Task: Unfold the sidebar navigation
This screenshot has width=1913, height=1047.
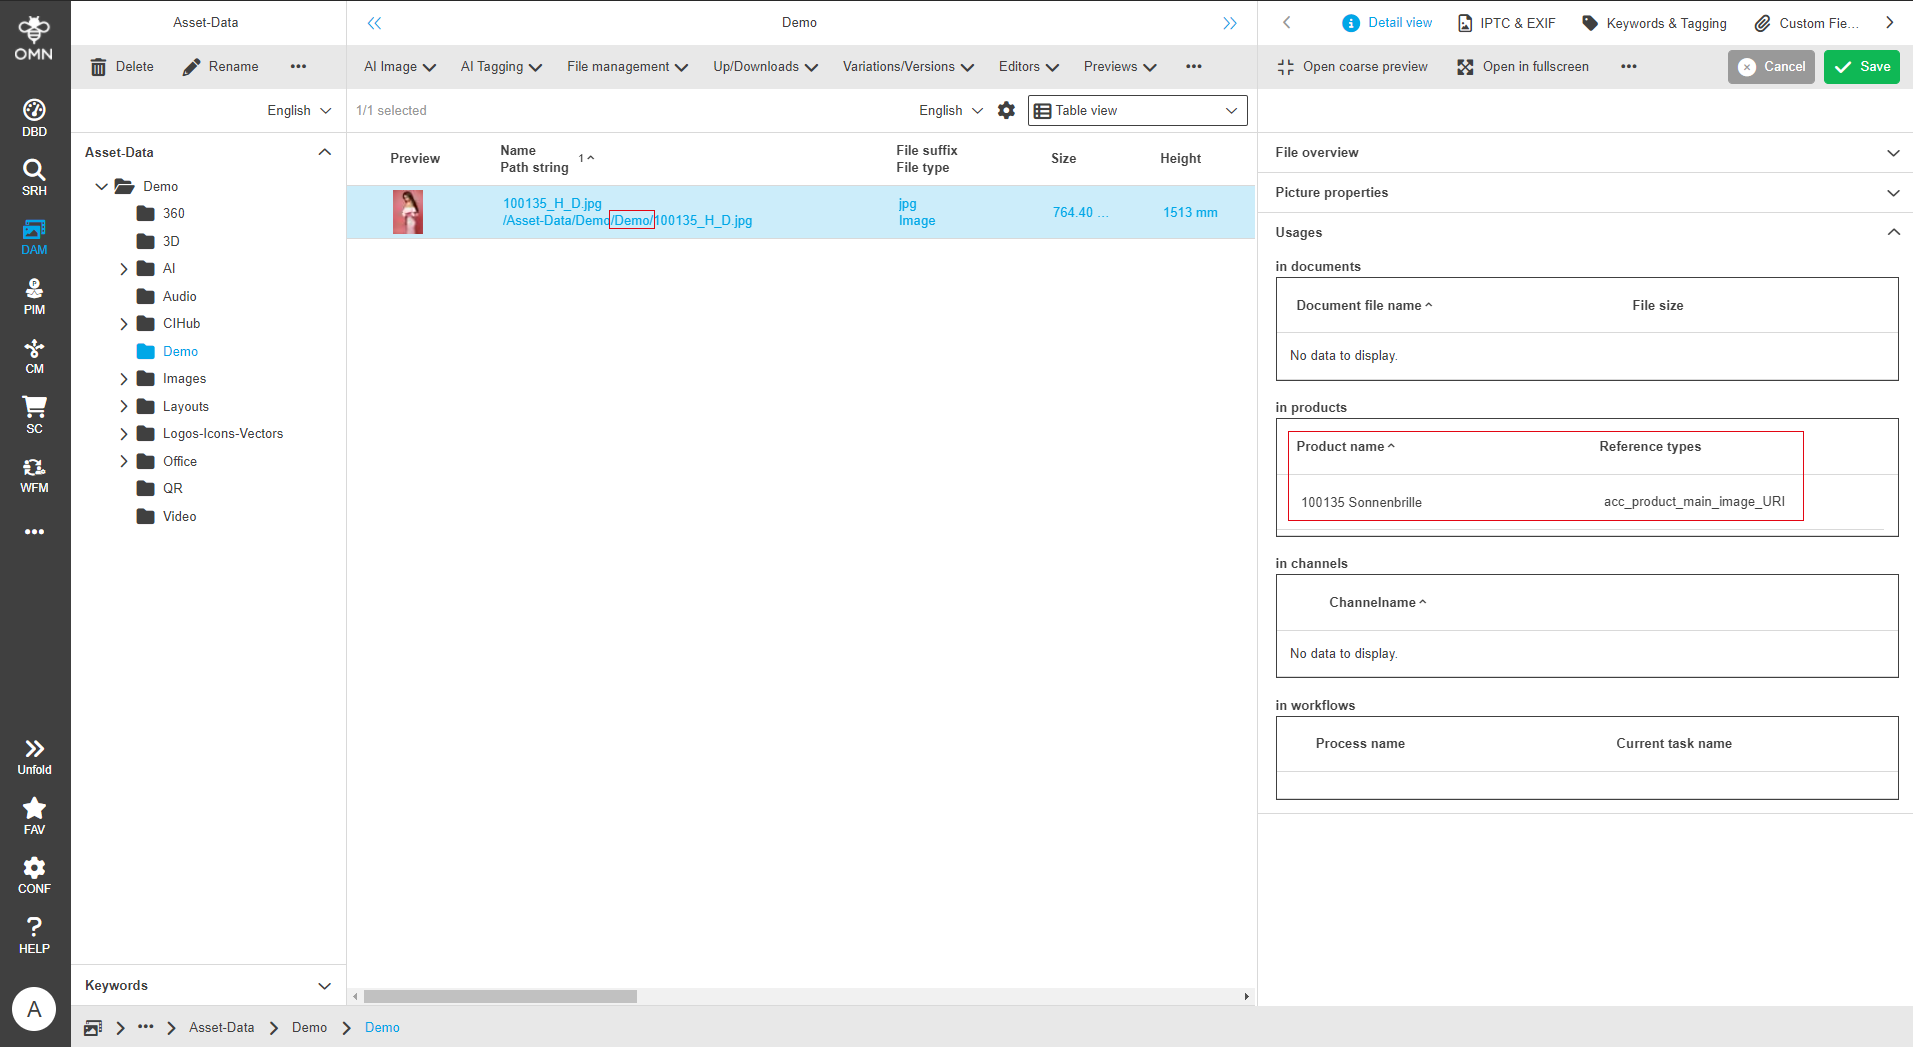Action: click(34, 756)
